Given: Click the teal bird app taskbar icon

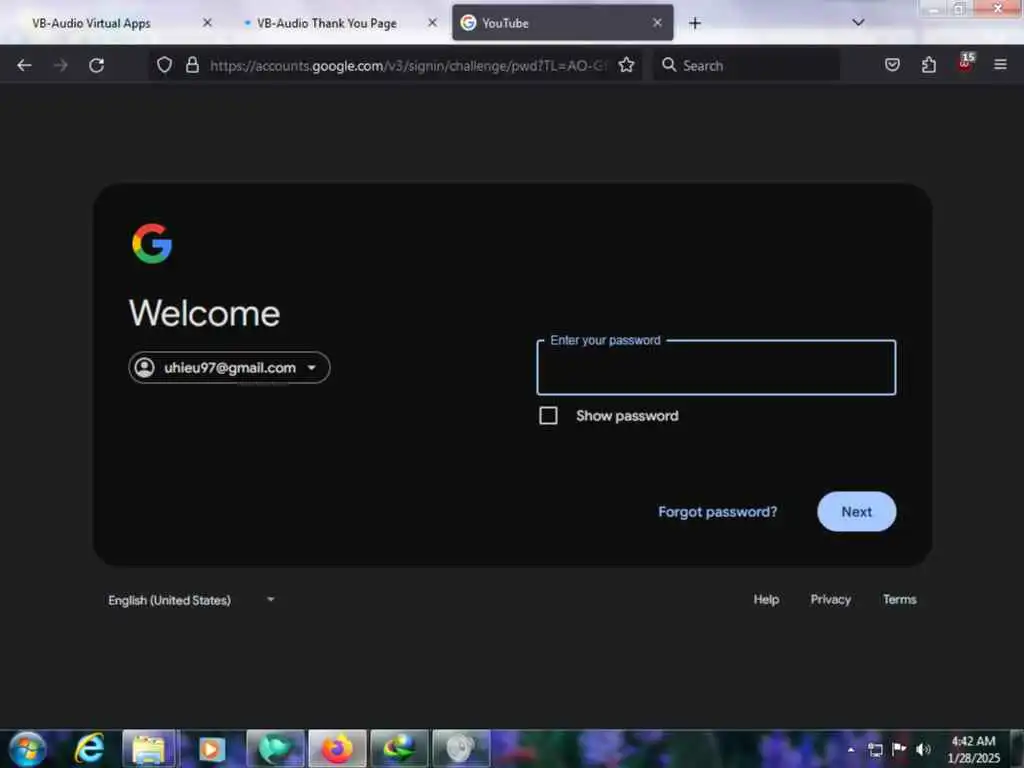Looking at the screenshot, I should click(x=275, y=749).
